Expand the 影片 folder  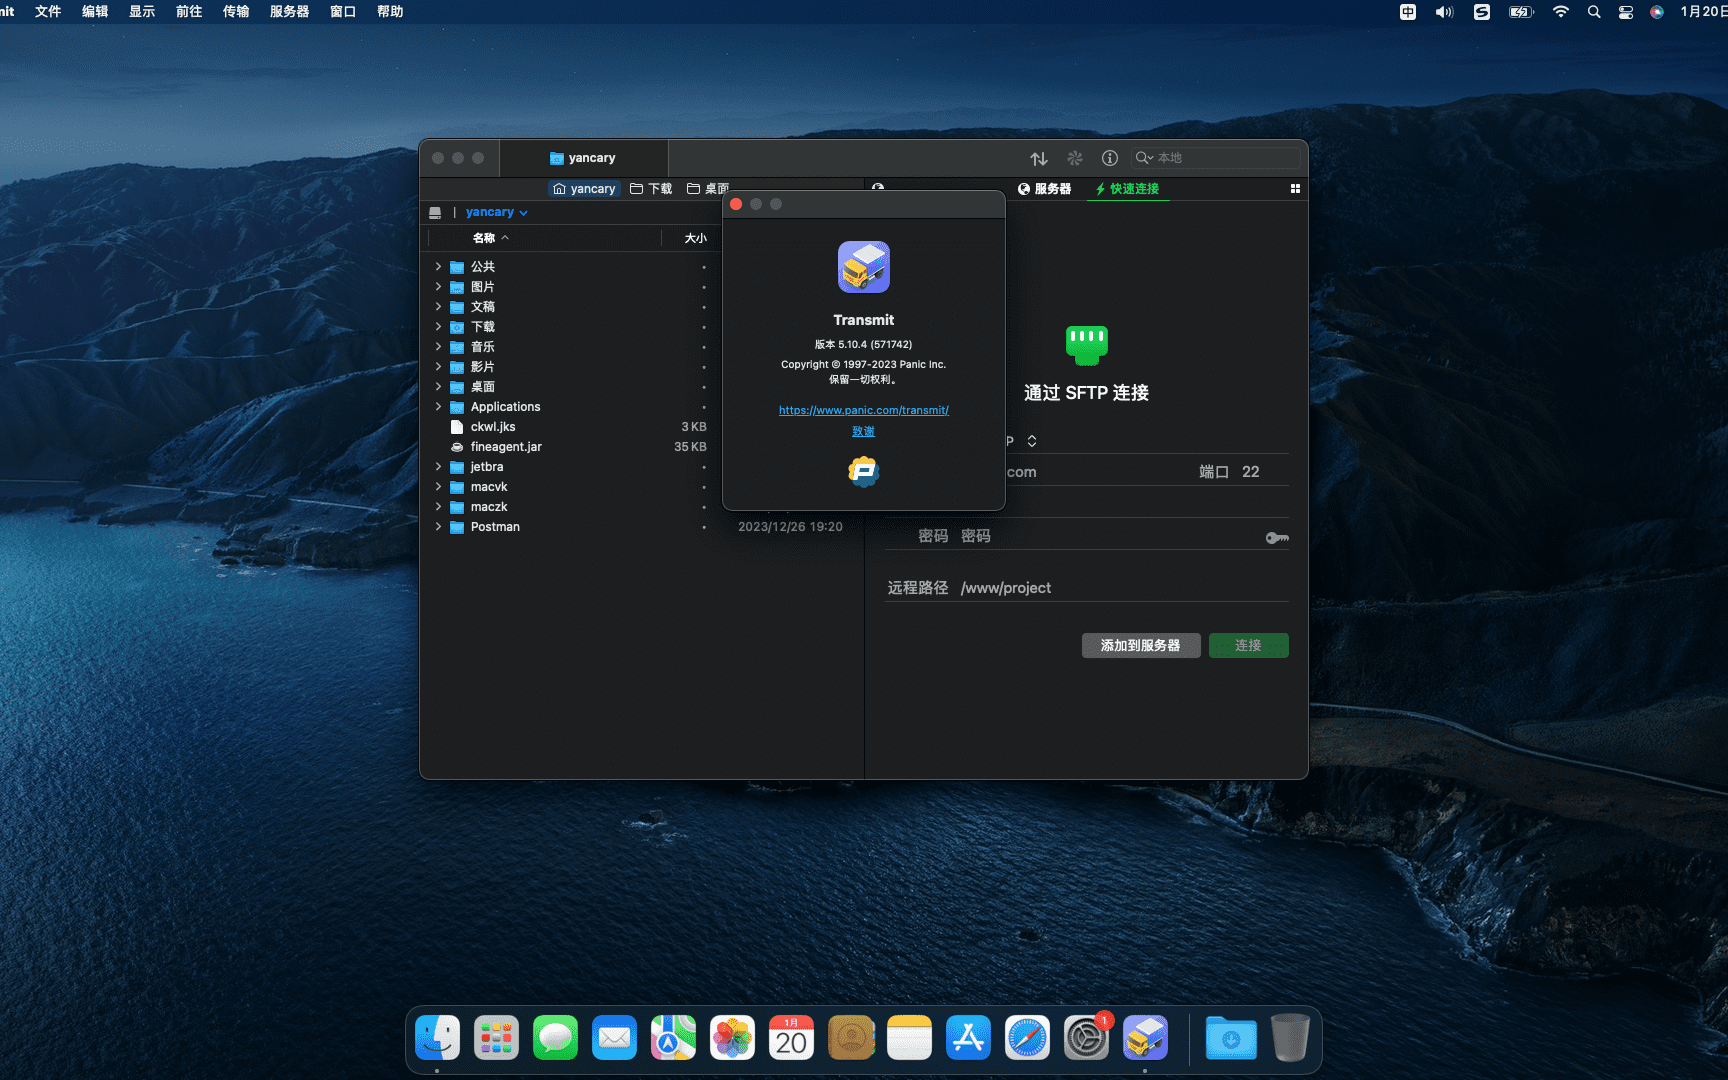point(438,367)
